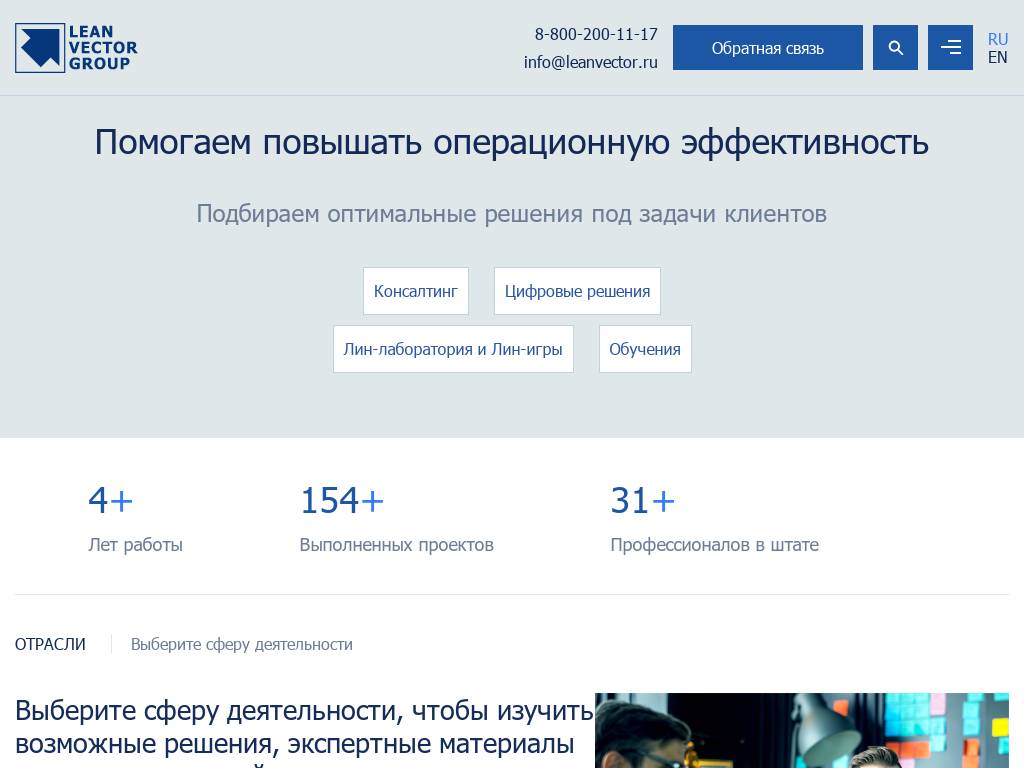Call the 8-800-200-11-17 phone number
The image size is (1024, 768).
596,34
